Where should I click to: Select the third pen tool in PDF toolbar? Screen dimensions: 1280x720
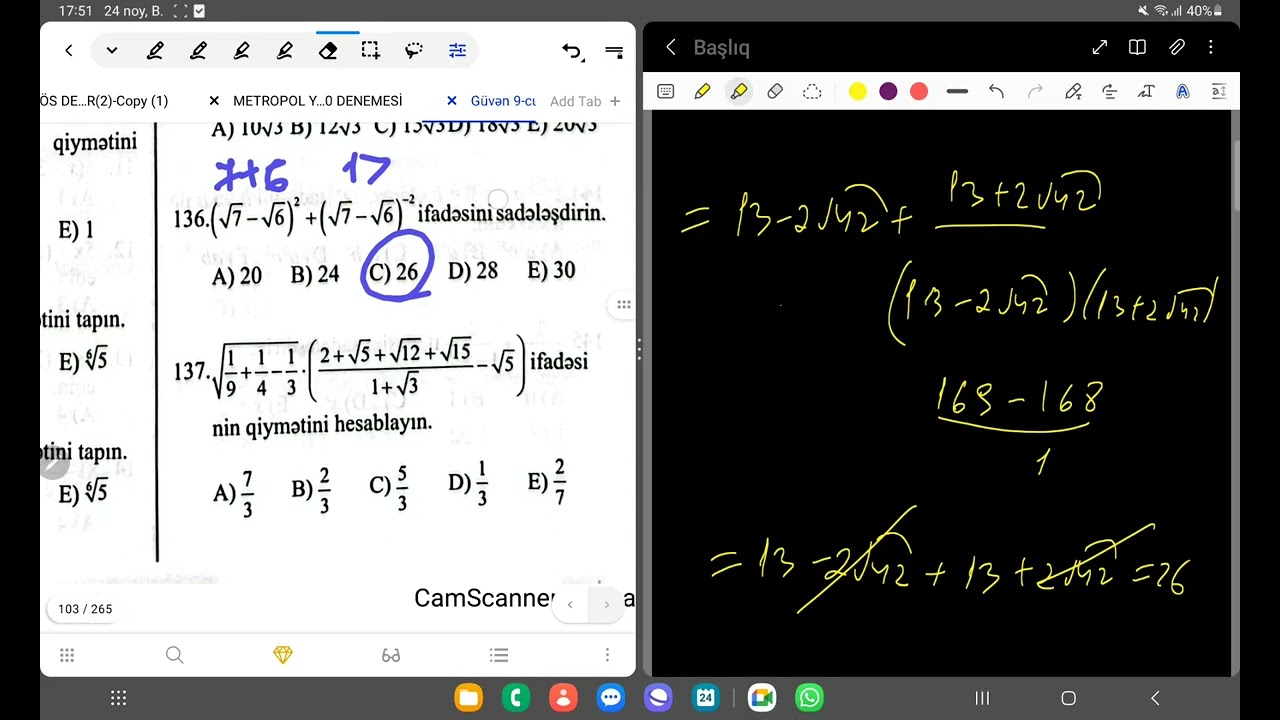point(241,50)
